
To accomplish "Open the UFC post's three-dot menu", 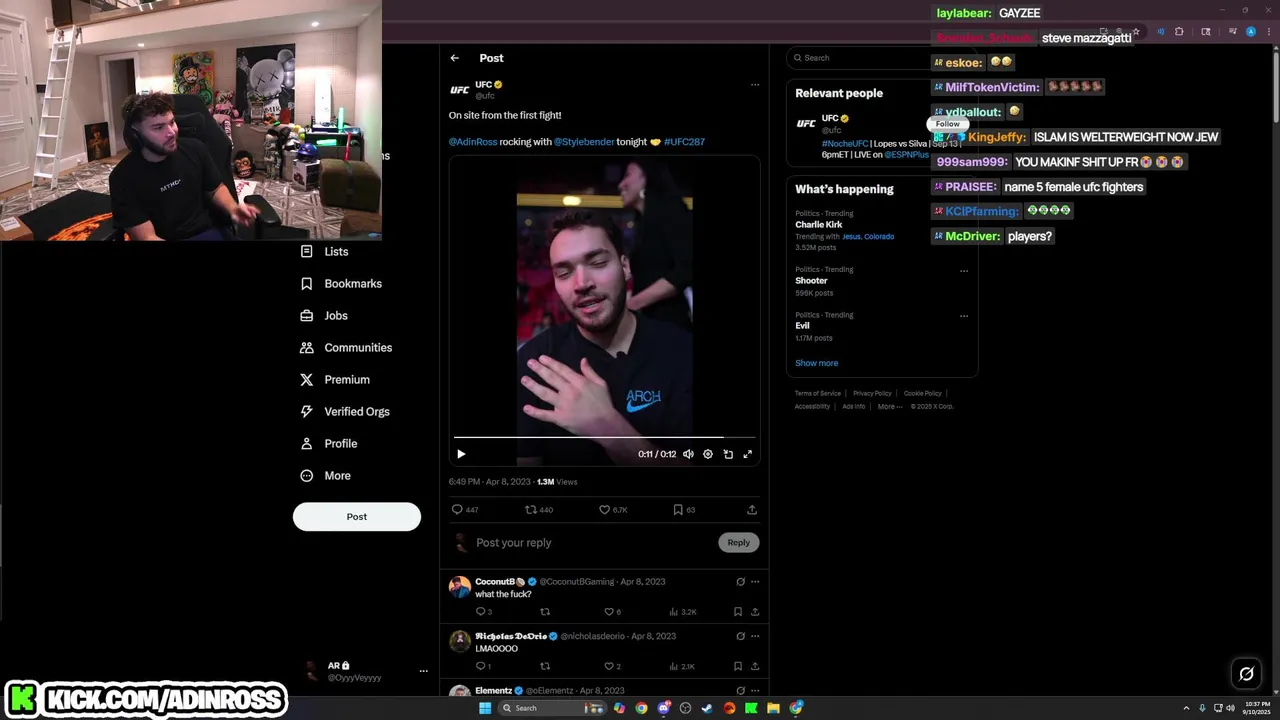I will pyautogui.click(x=755, y=85).
